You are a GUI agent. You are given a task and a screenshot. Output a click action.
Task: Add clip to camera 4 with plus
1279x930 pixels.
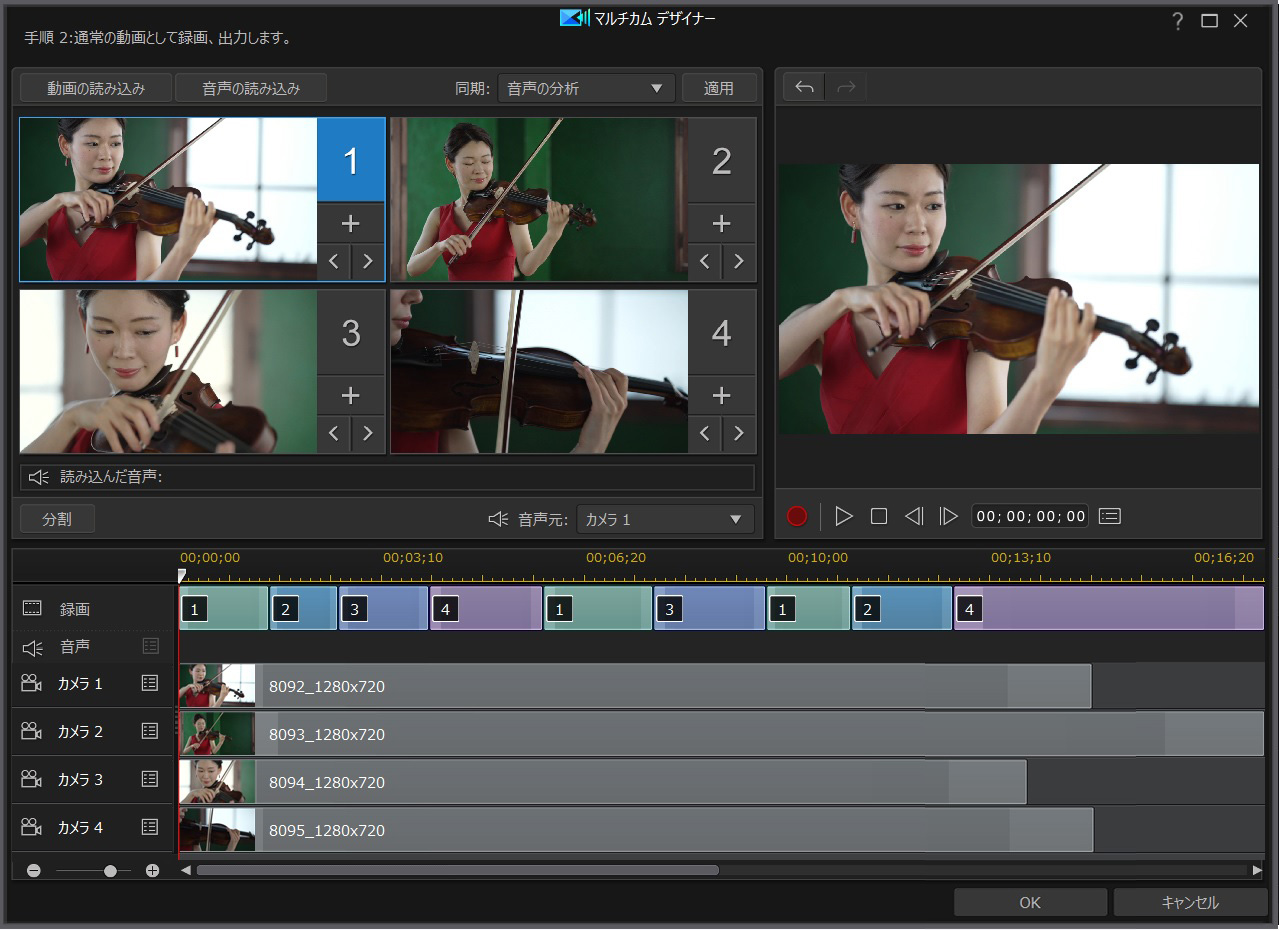[722, 395]
